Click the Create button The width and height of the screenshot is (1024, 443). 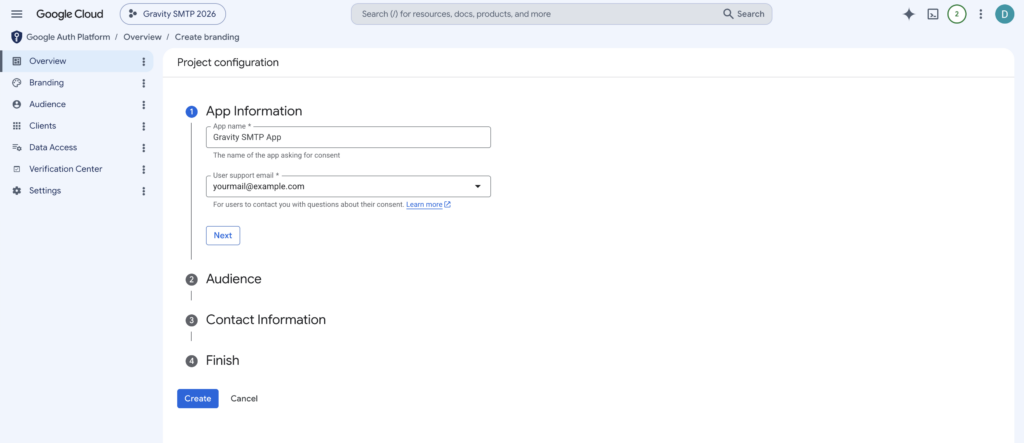(197, 399)
